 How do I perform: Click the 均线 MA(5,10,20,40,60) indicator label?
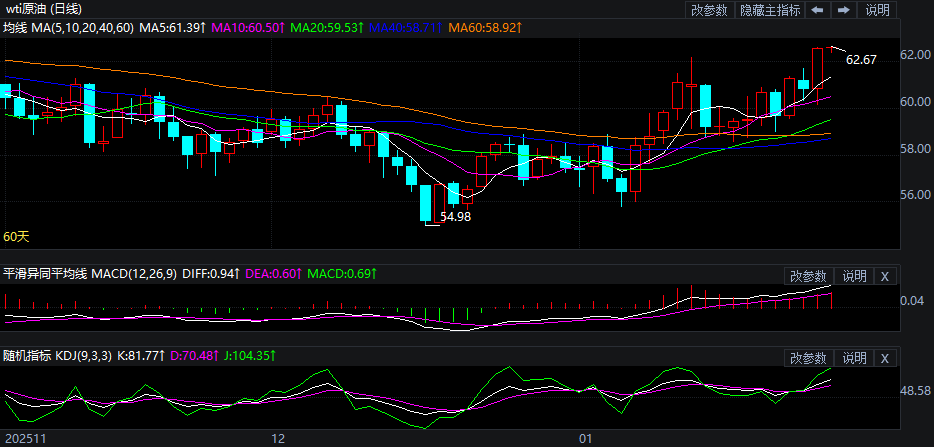[67, 28]
